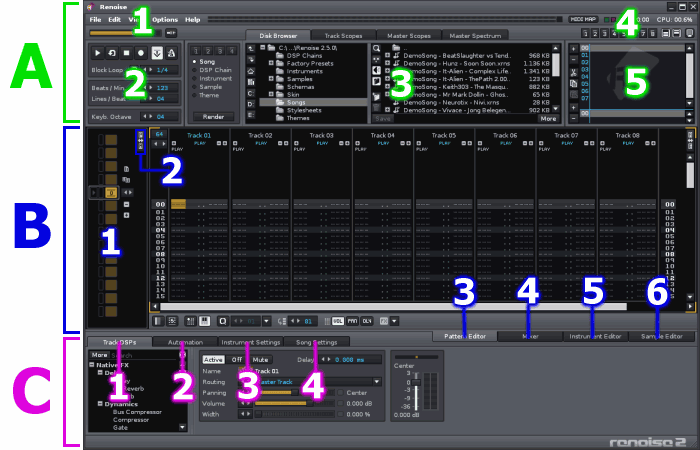Viewport: 700px width, 450px height.
Task: Open the Routing dropdown for Track 01
Action: [377, 382]
